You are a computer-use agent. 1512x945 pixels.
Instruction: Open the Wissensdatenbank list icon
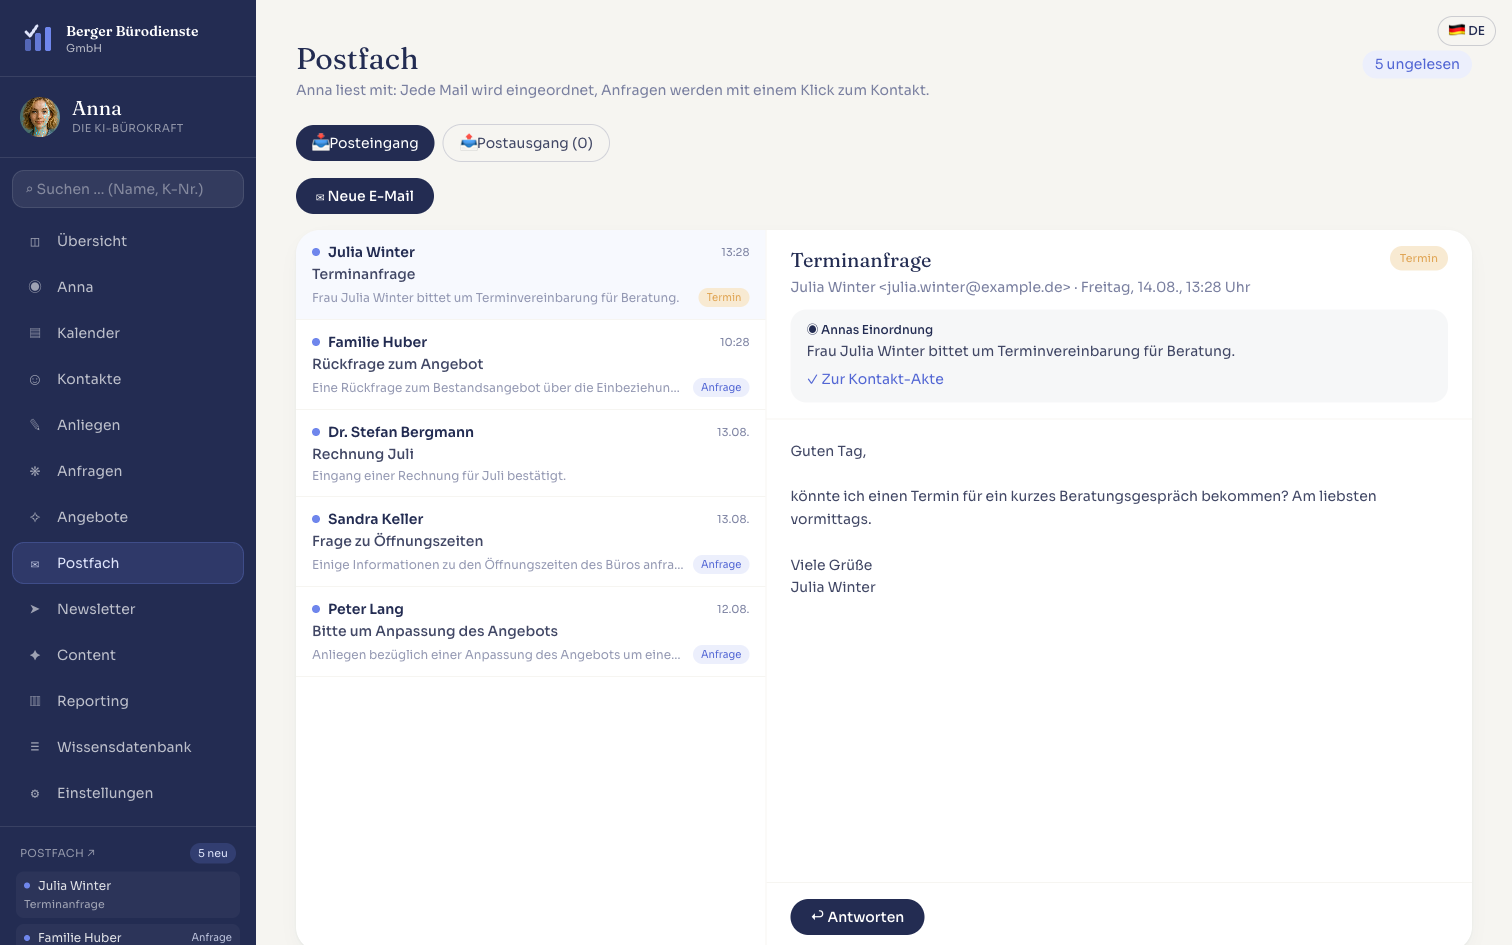coord(35,747)
